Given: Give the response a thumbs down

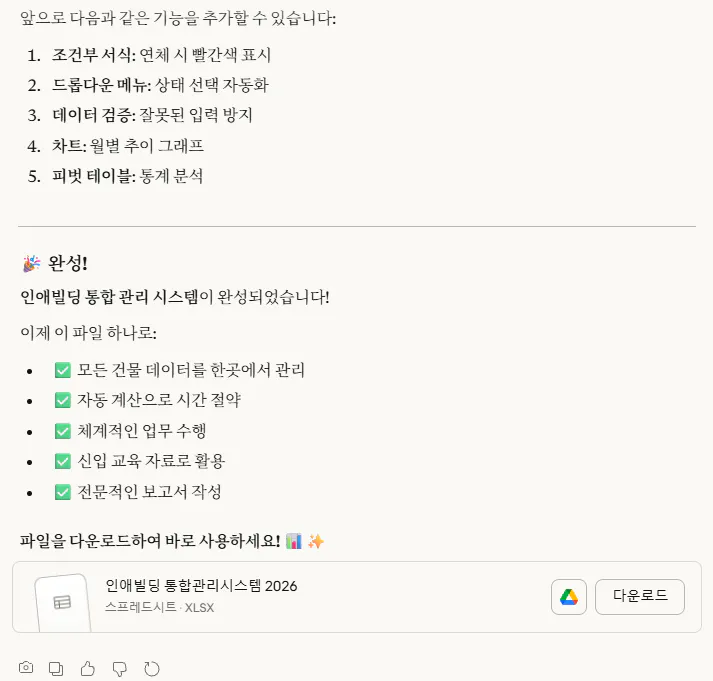Looking at the screenshot, I should click(120, 667).
